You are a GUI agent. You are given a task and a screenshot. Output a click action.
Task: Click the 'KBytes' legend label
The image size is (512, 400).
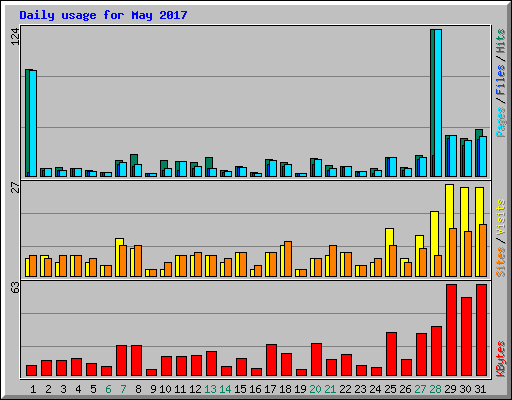(501, 359)
